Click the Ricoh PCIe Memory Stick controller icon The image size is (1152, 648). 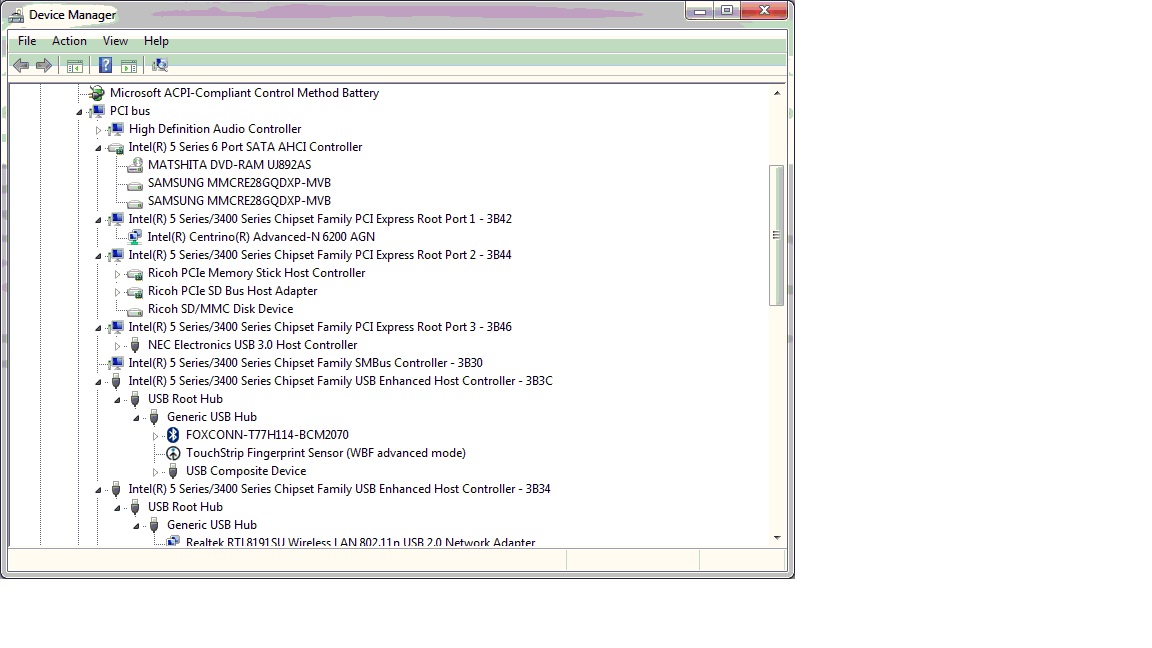tap(134, 273)
